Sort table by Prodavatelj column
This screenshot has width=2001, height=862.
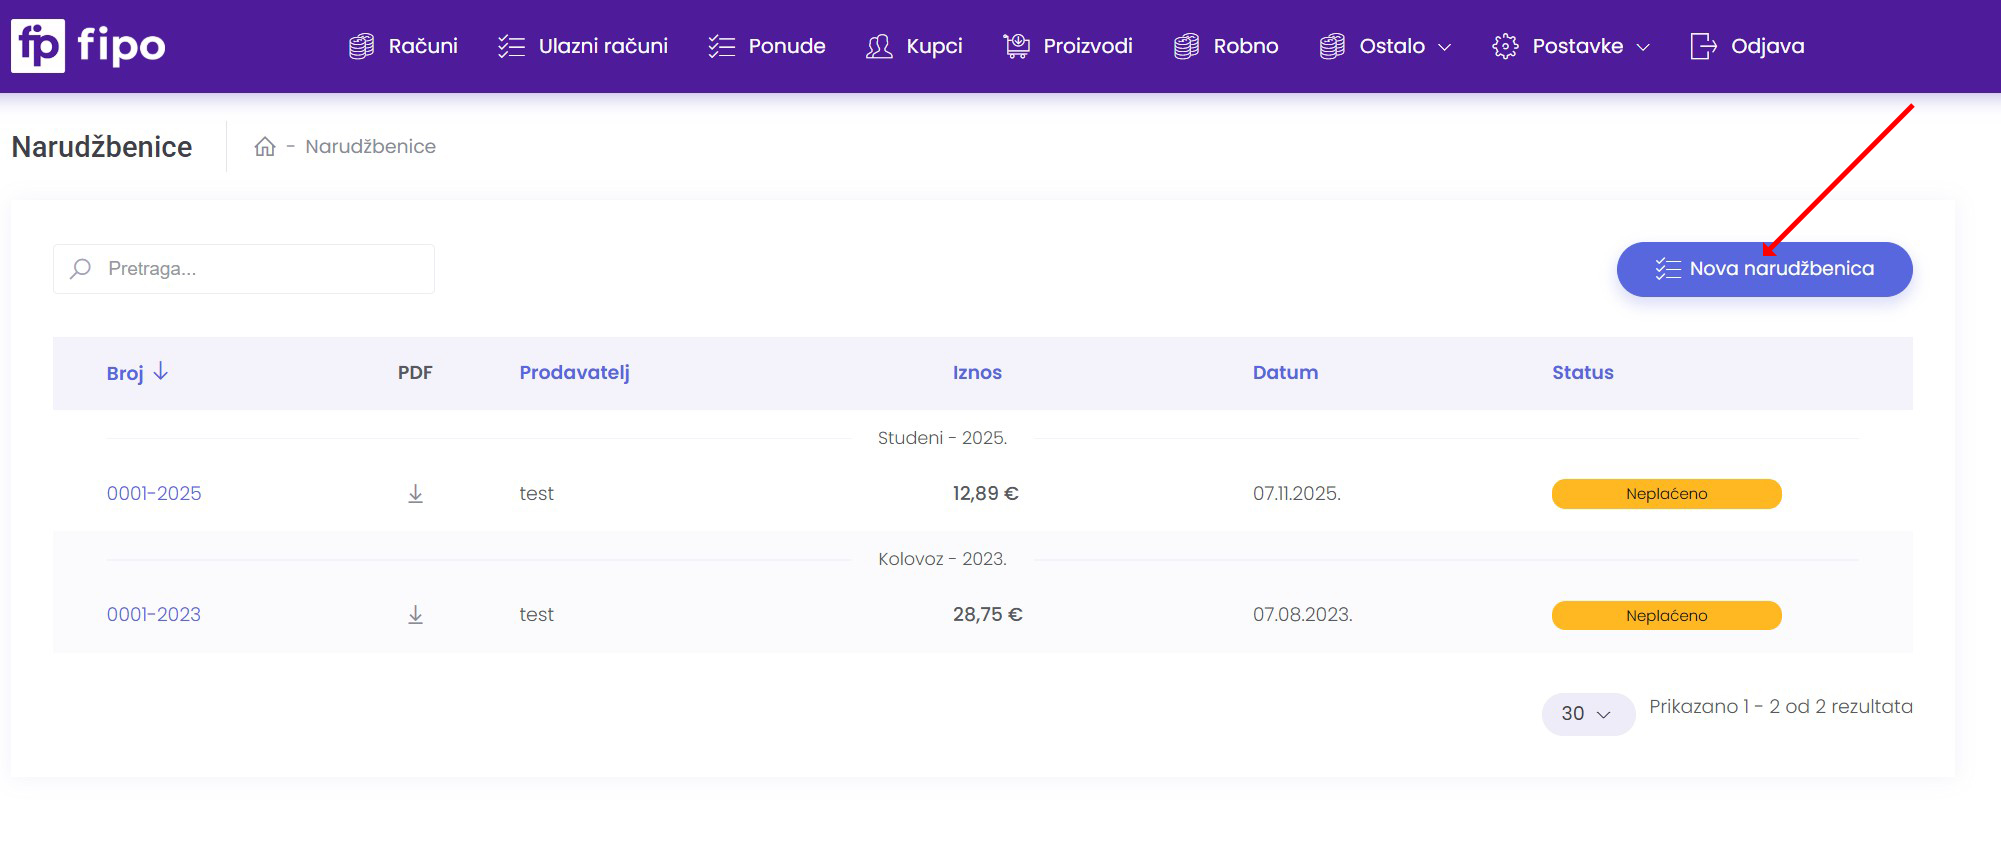(x=574, y=373)
